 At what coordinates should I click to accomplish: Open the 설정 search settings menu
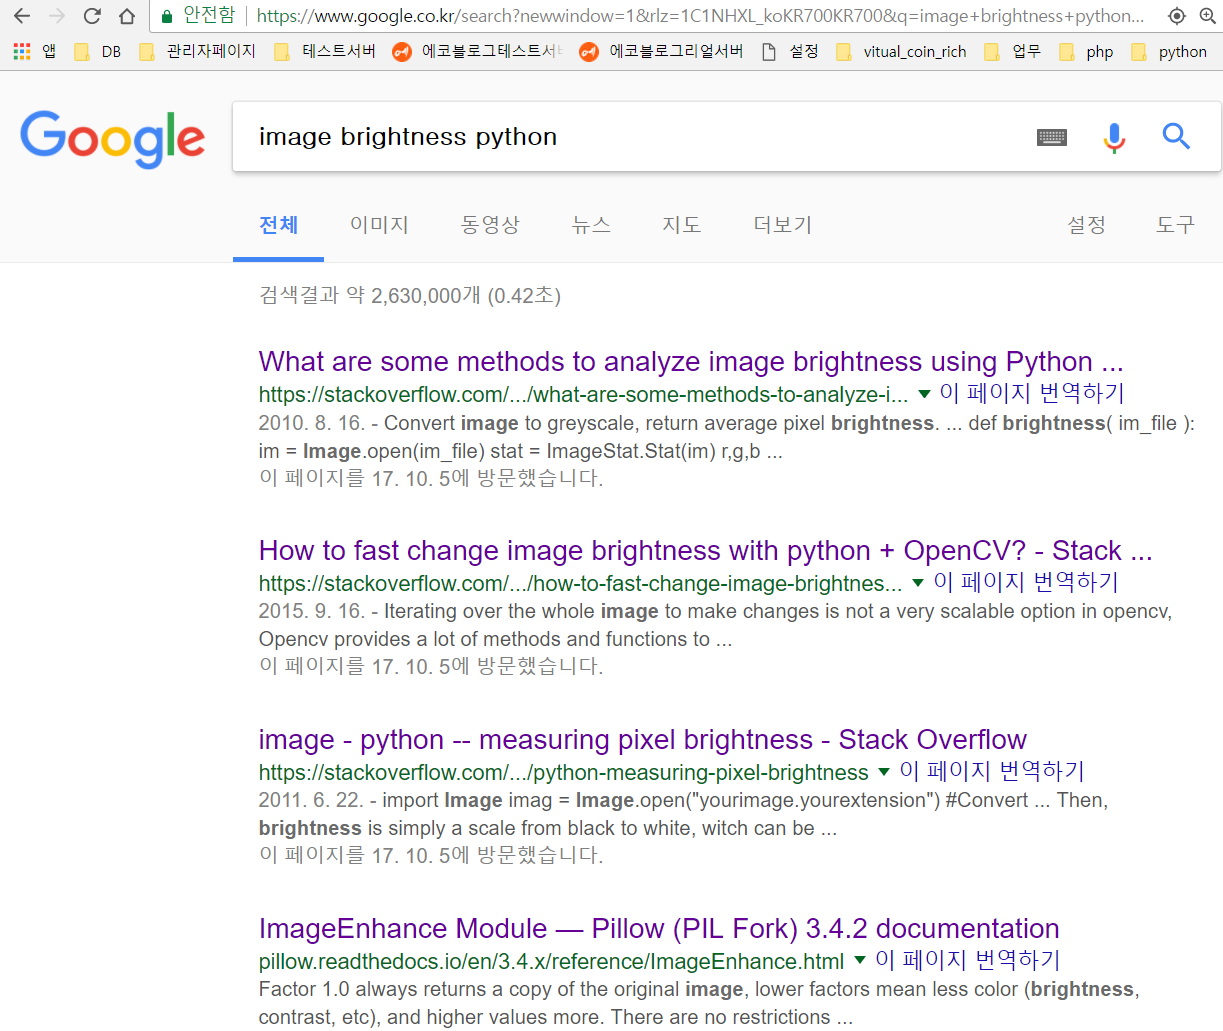(x=1086, y=225)
